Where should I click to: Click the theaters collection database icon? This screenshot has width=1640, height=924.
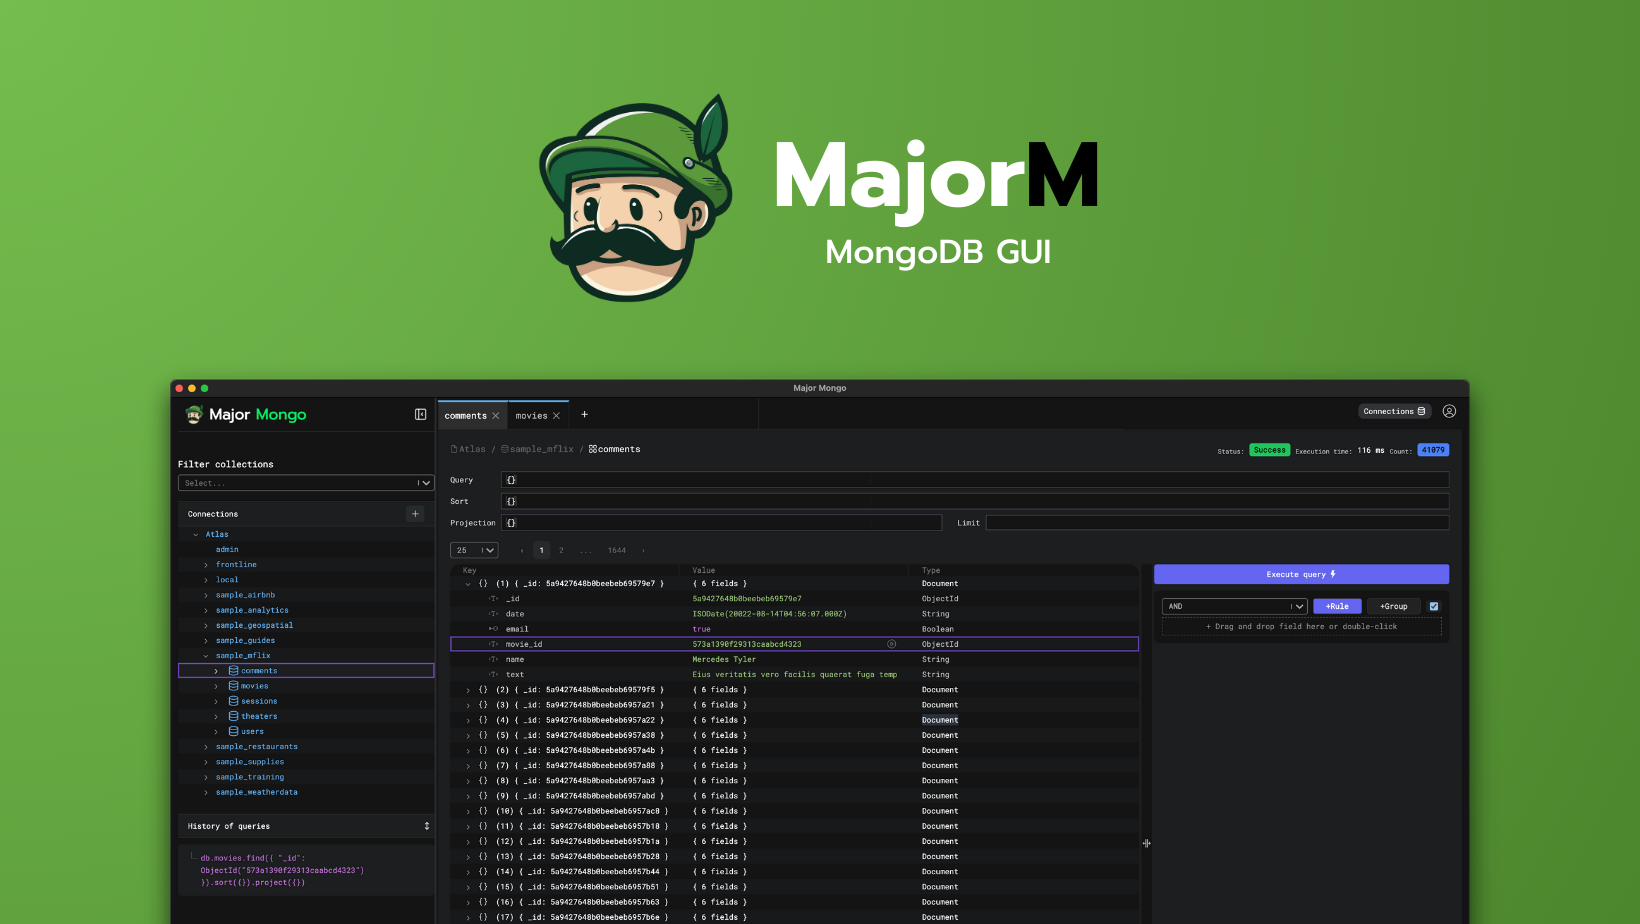[x=234, y=716]
